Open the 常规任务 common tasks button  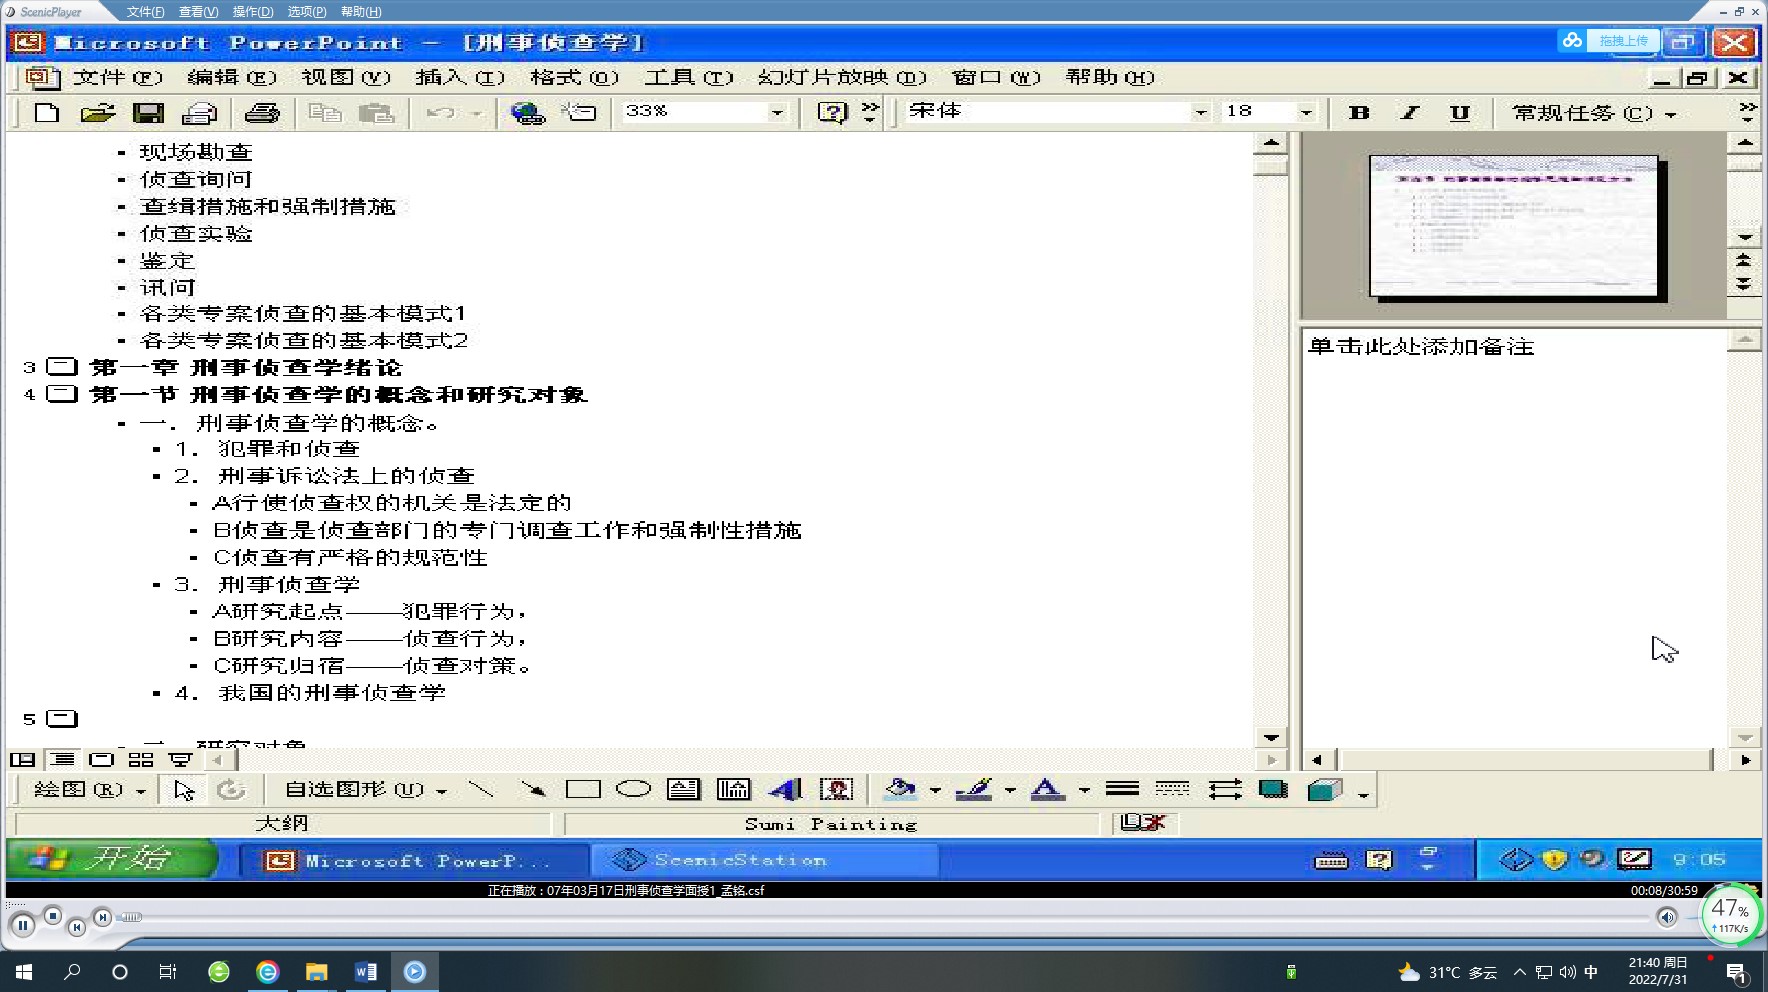point(1593,113)
